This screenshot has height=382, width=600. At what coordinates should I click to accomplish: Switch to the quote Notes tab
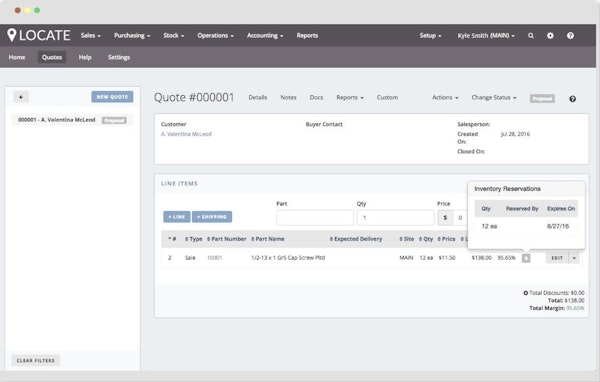288,98
